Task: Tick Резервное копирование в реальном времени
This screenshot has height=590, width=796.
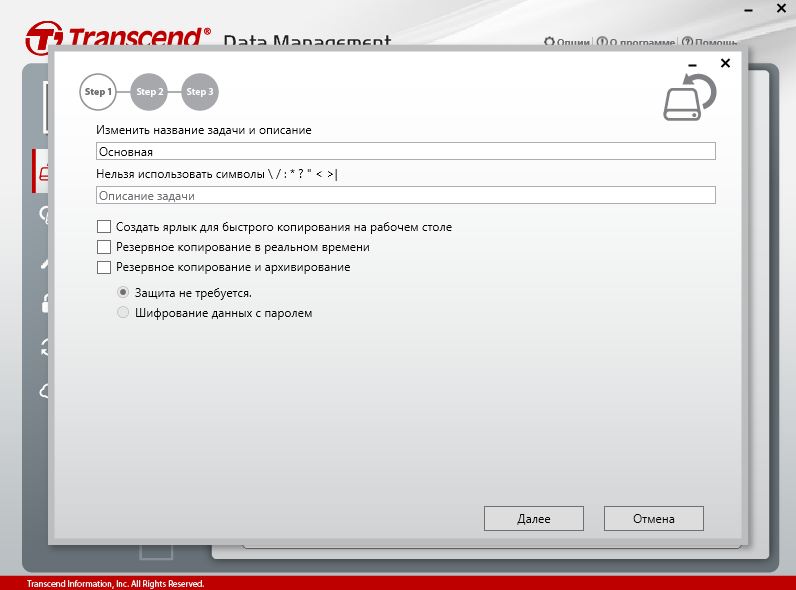Action: (x=104, y=247)
